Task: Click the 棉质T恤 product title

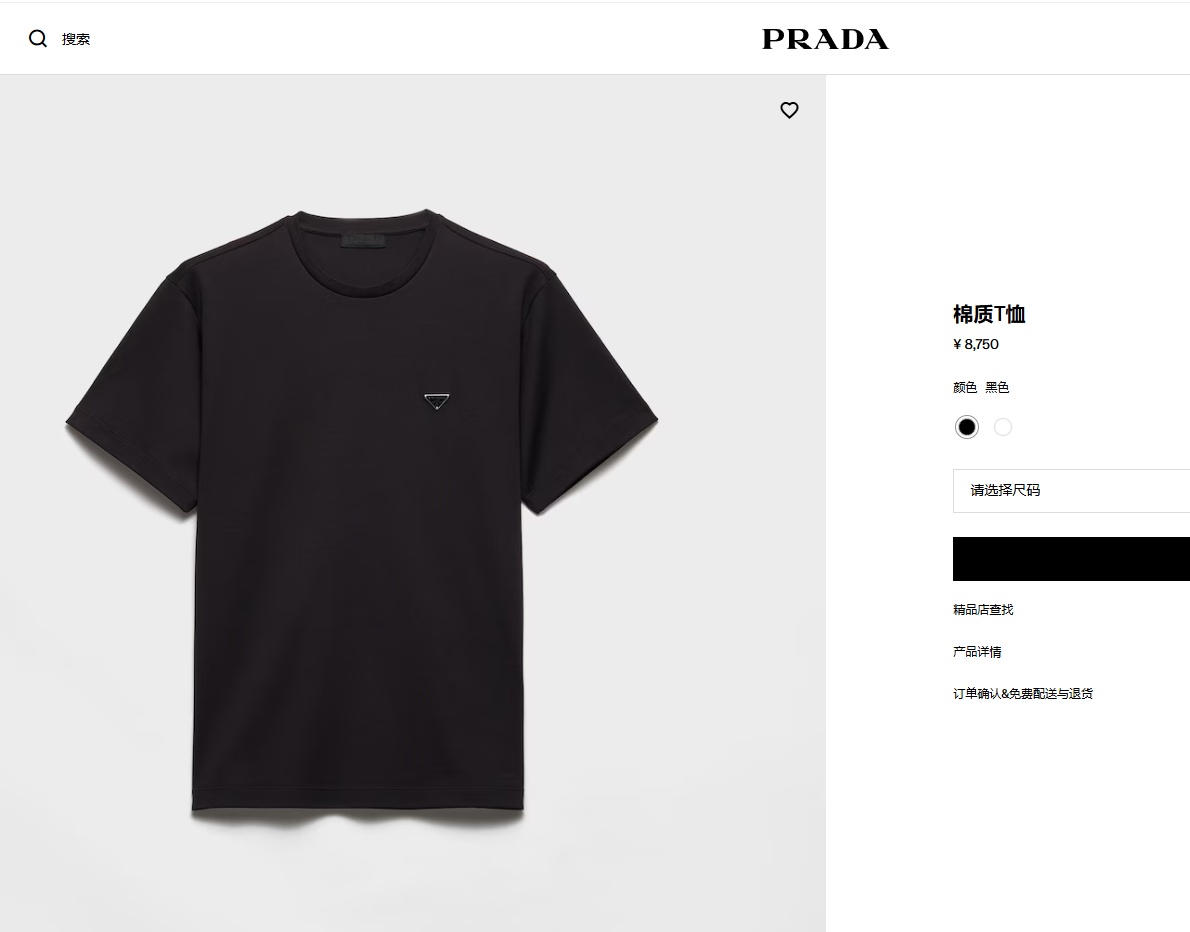Action: pos(989,313)
